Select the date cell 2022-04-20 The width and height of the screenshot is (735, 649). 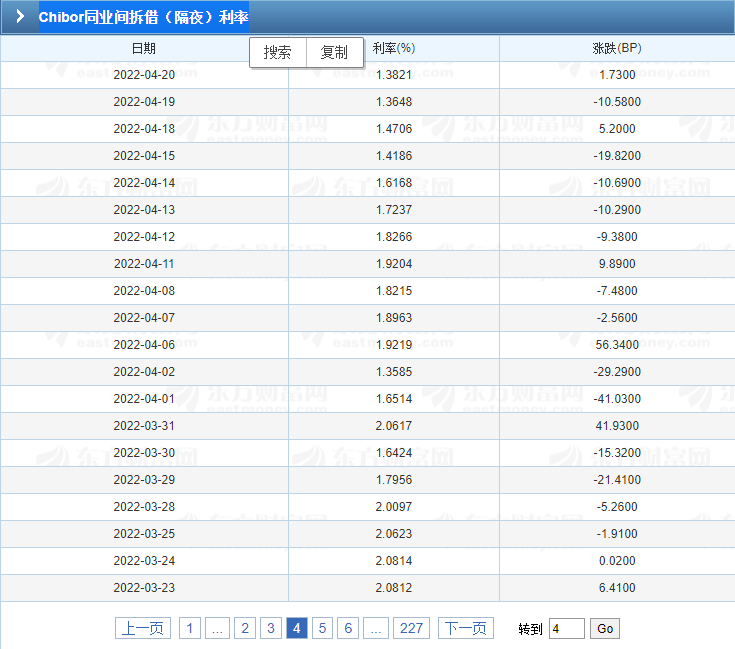click(x=144, y=75)
